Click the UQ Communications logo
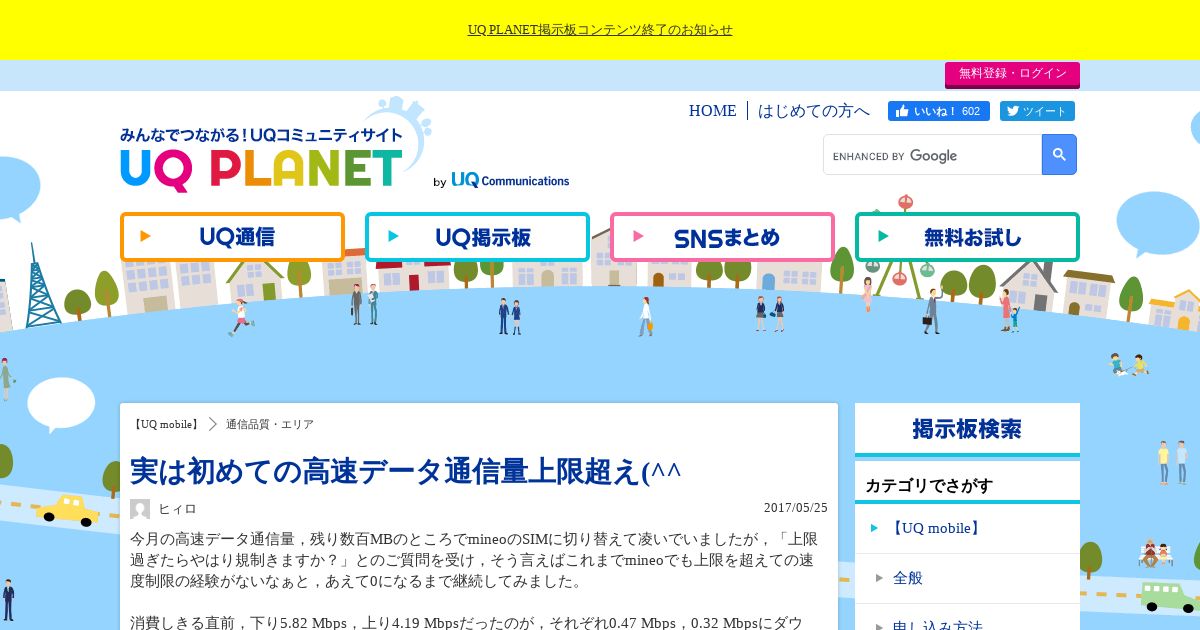The height and width of the screenshot is (630, 1200). [x=510, y=180]
